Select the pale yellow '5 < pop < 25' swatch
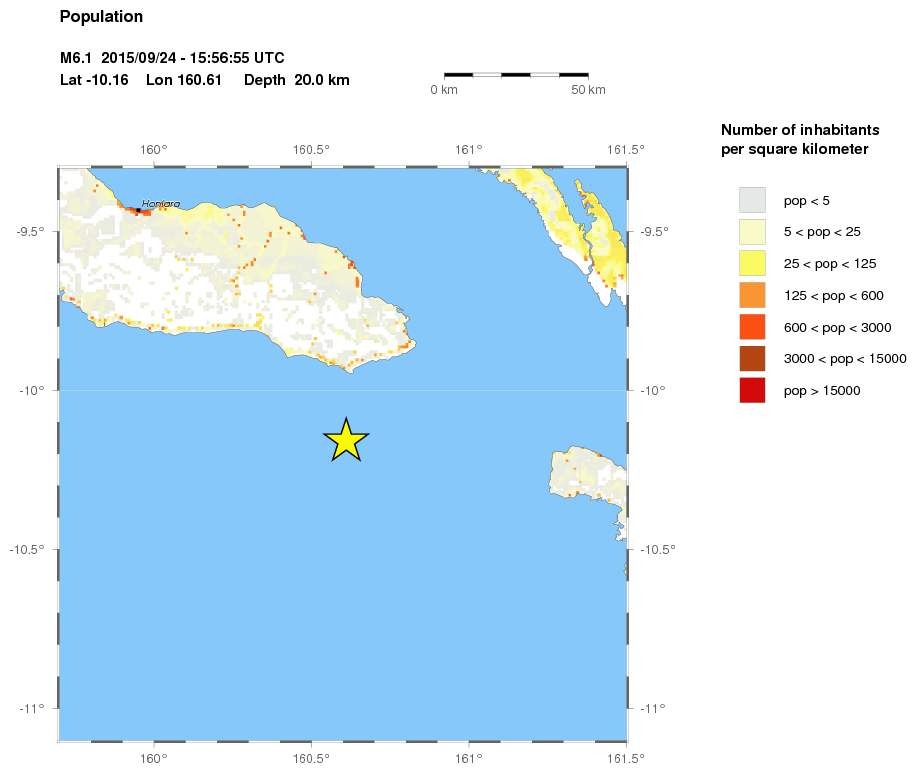917x773 pixels. tap(752, 232)
